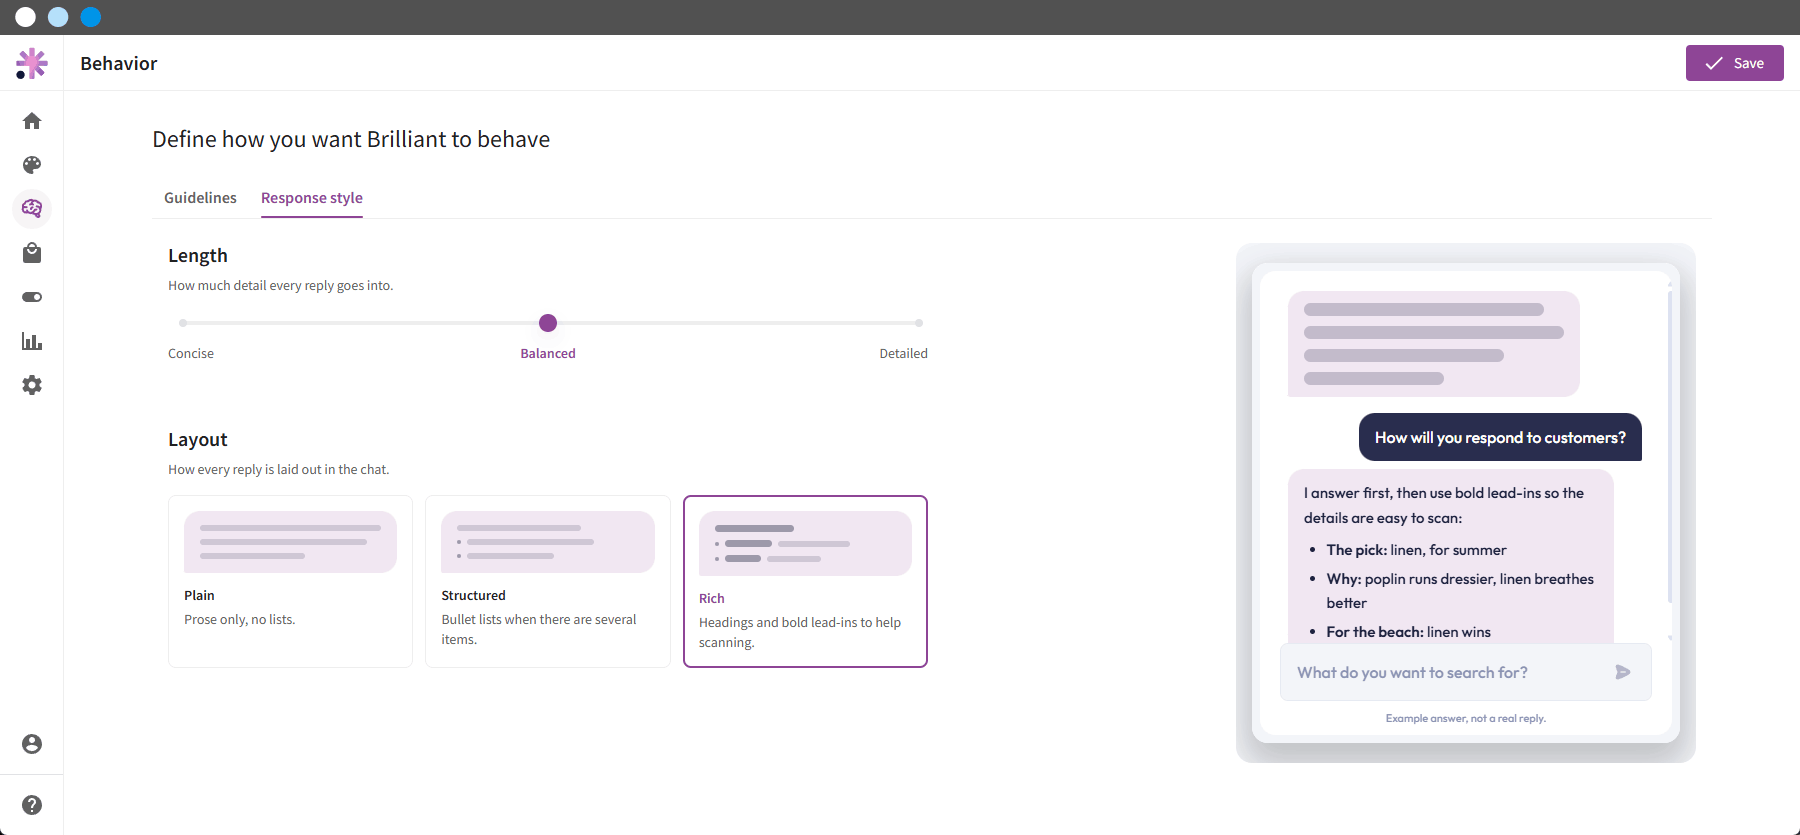Open the user account icon
The width and height of the screenshot is (1800, 835).
(32, 744)
